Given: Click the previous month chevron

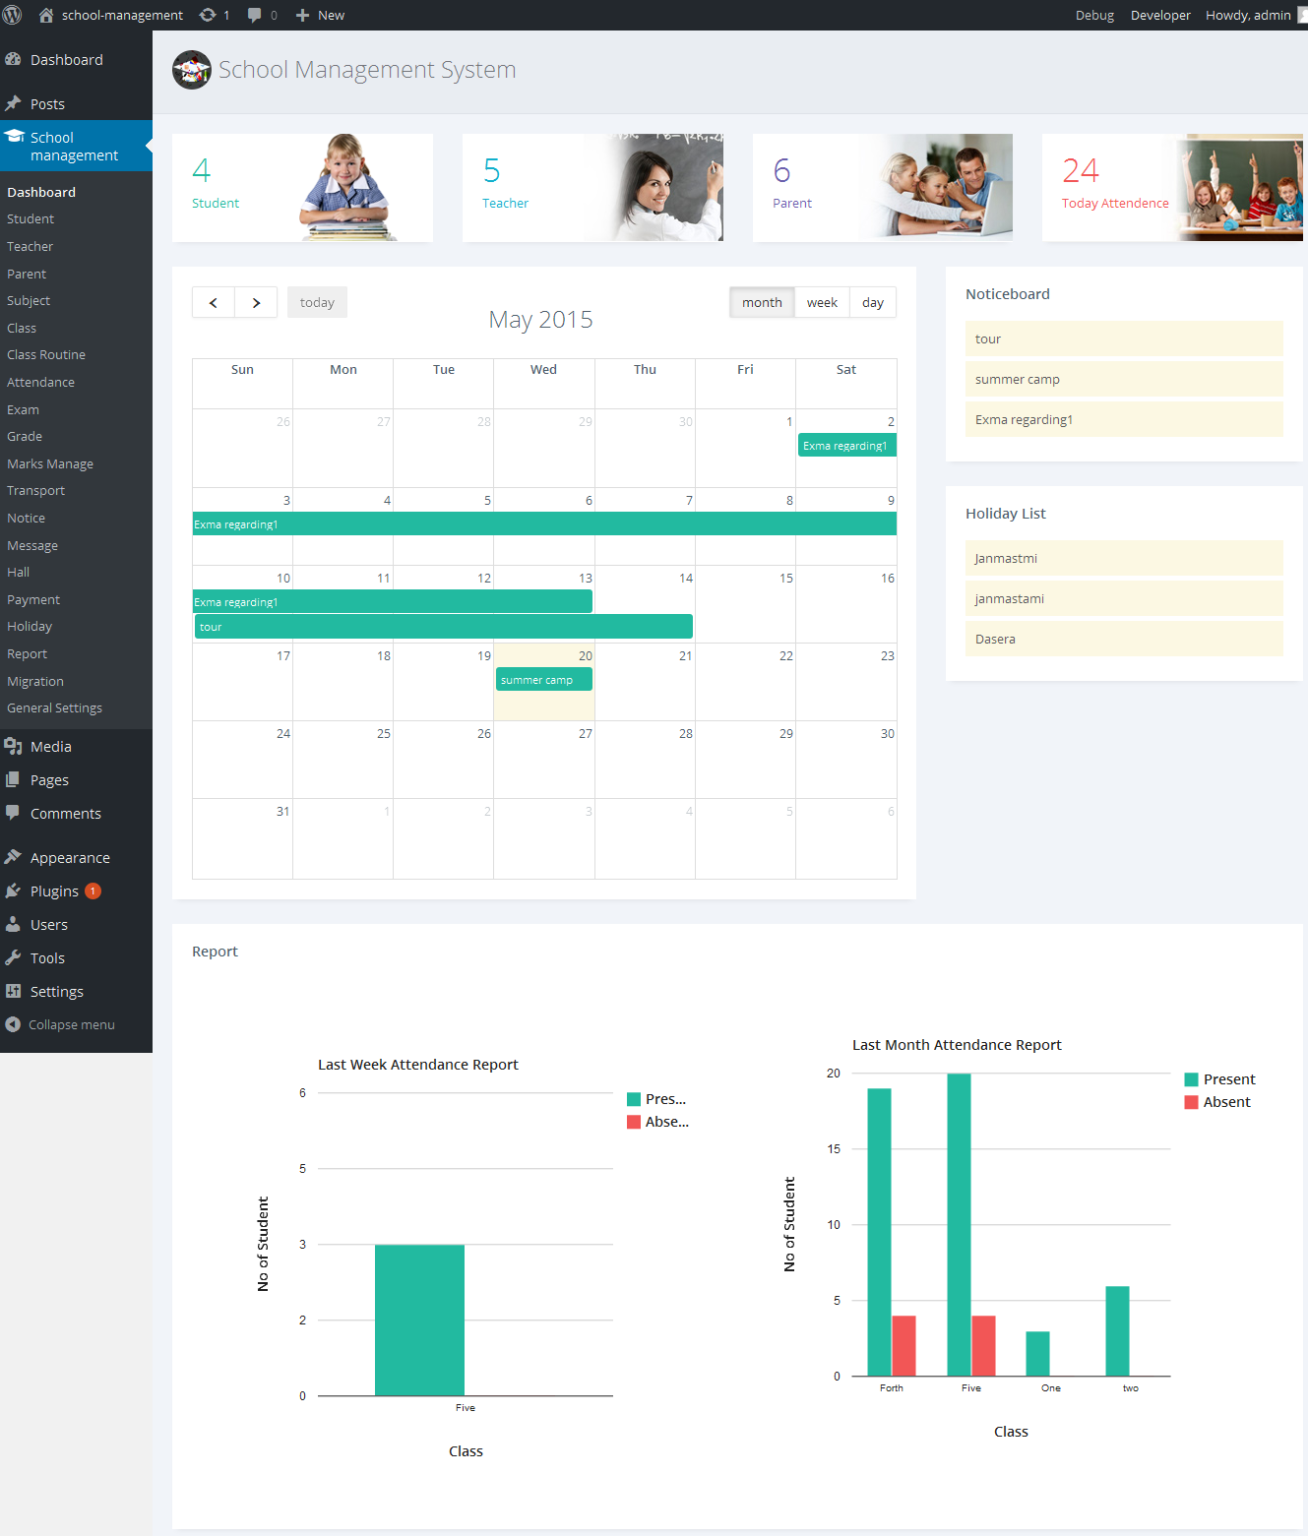Looking at the screenshot, I should [213, 302].
